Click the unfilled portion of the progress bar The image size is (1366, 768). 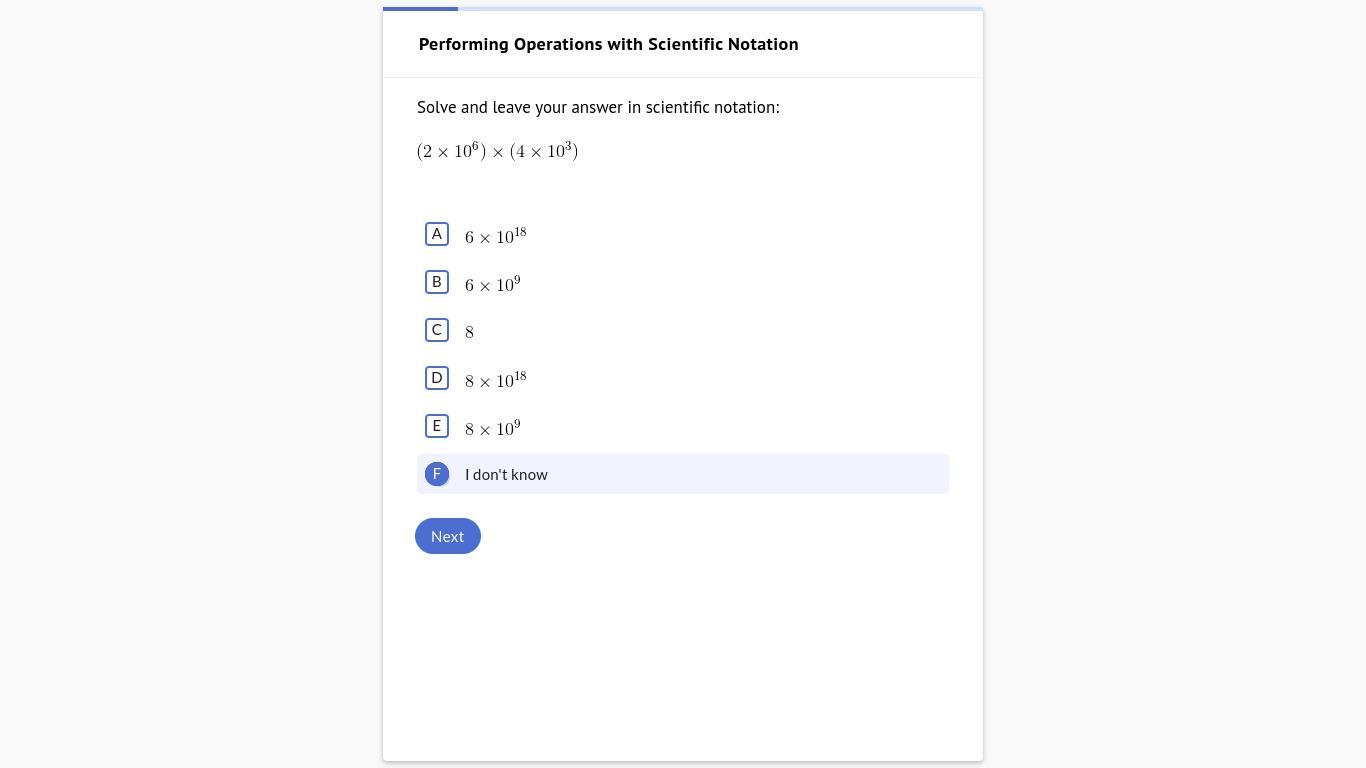tap(720, 9)
